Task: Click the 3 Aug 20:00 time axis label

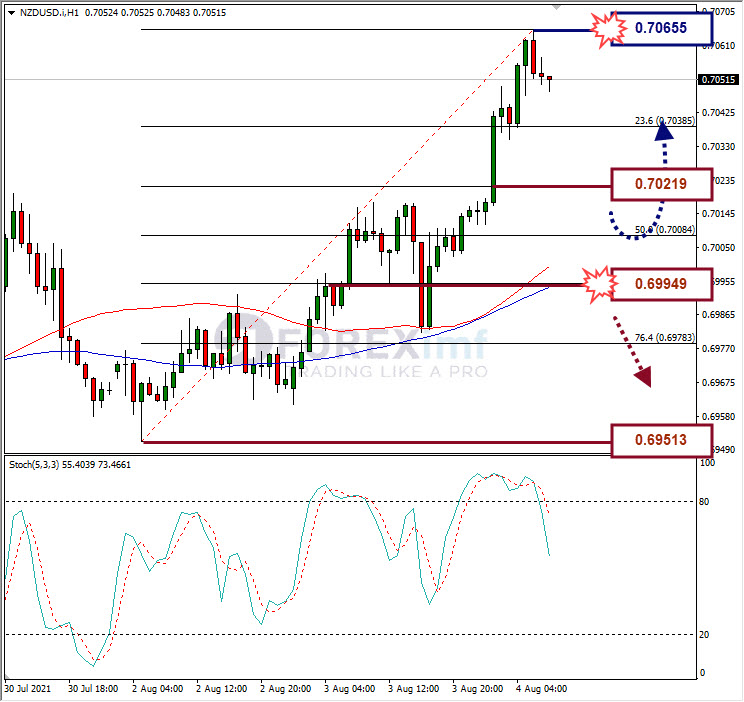Action: coord(478,689)
